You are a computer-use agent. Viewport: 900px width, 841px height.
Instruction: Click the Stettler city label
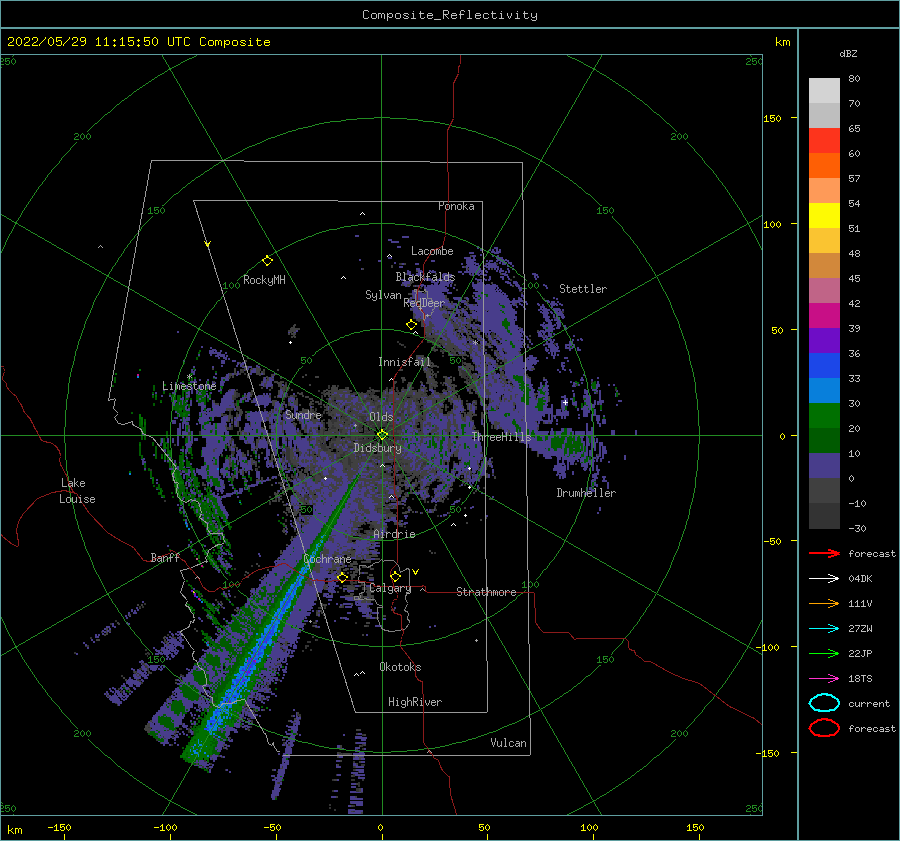(x=583, y=289)
